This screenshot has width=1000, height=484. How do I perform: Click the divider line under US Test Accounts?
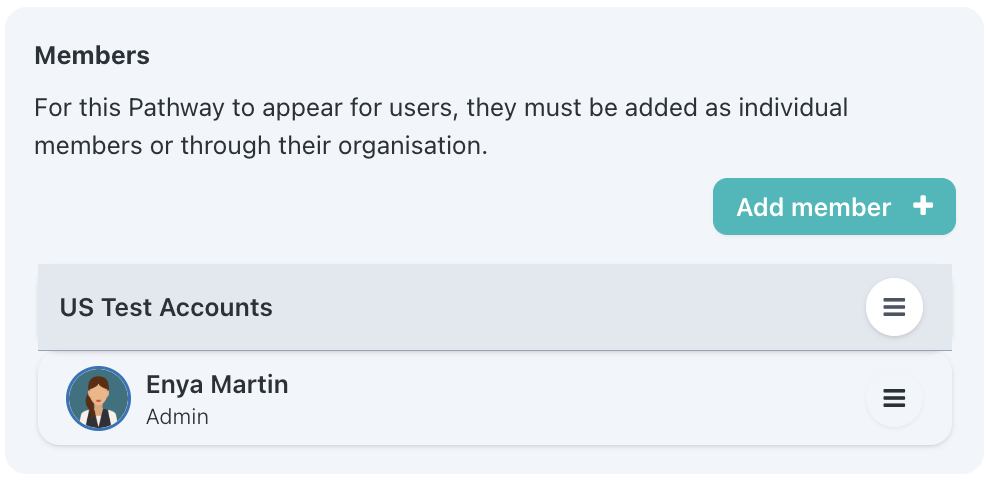point(495,350)
